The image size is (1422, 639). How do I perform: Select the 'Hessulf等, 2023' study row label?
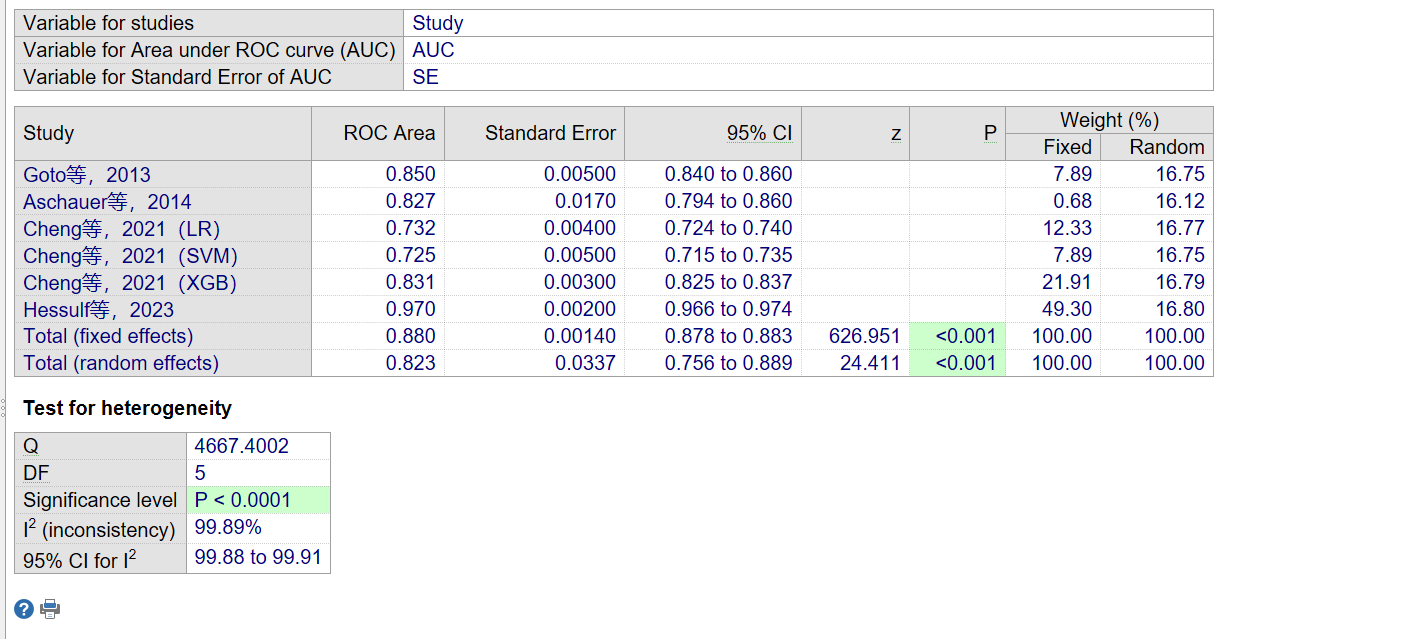click(x=98, y=310)
